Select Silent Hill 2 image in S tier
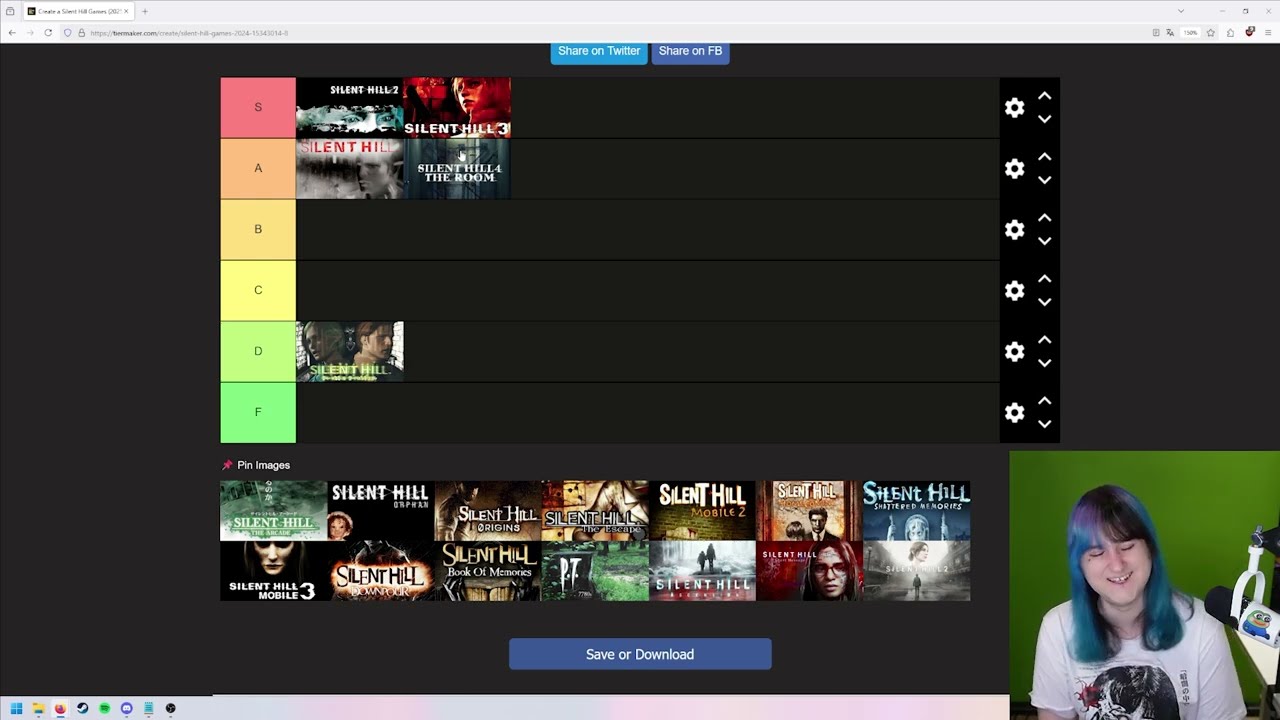Screen dimensions: 1280x720 (350, 107)
